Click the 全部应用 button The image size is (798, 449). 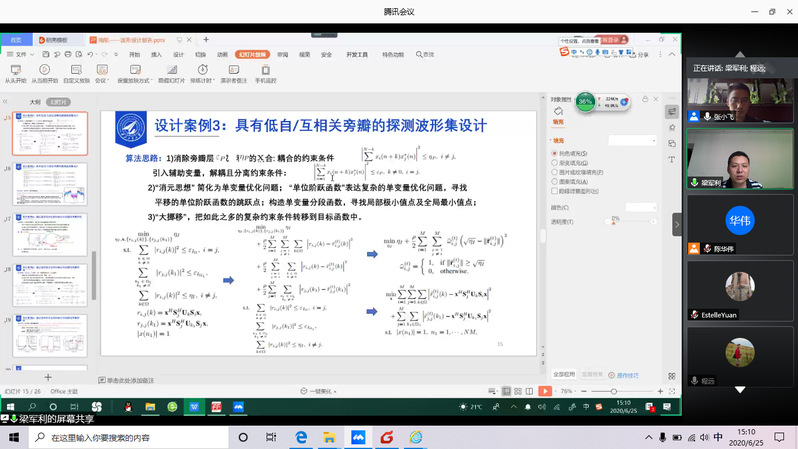(x=563, y=374)
